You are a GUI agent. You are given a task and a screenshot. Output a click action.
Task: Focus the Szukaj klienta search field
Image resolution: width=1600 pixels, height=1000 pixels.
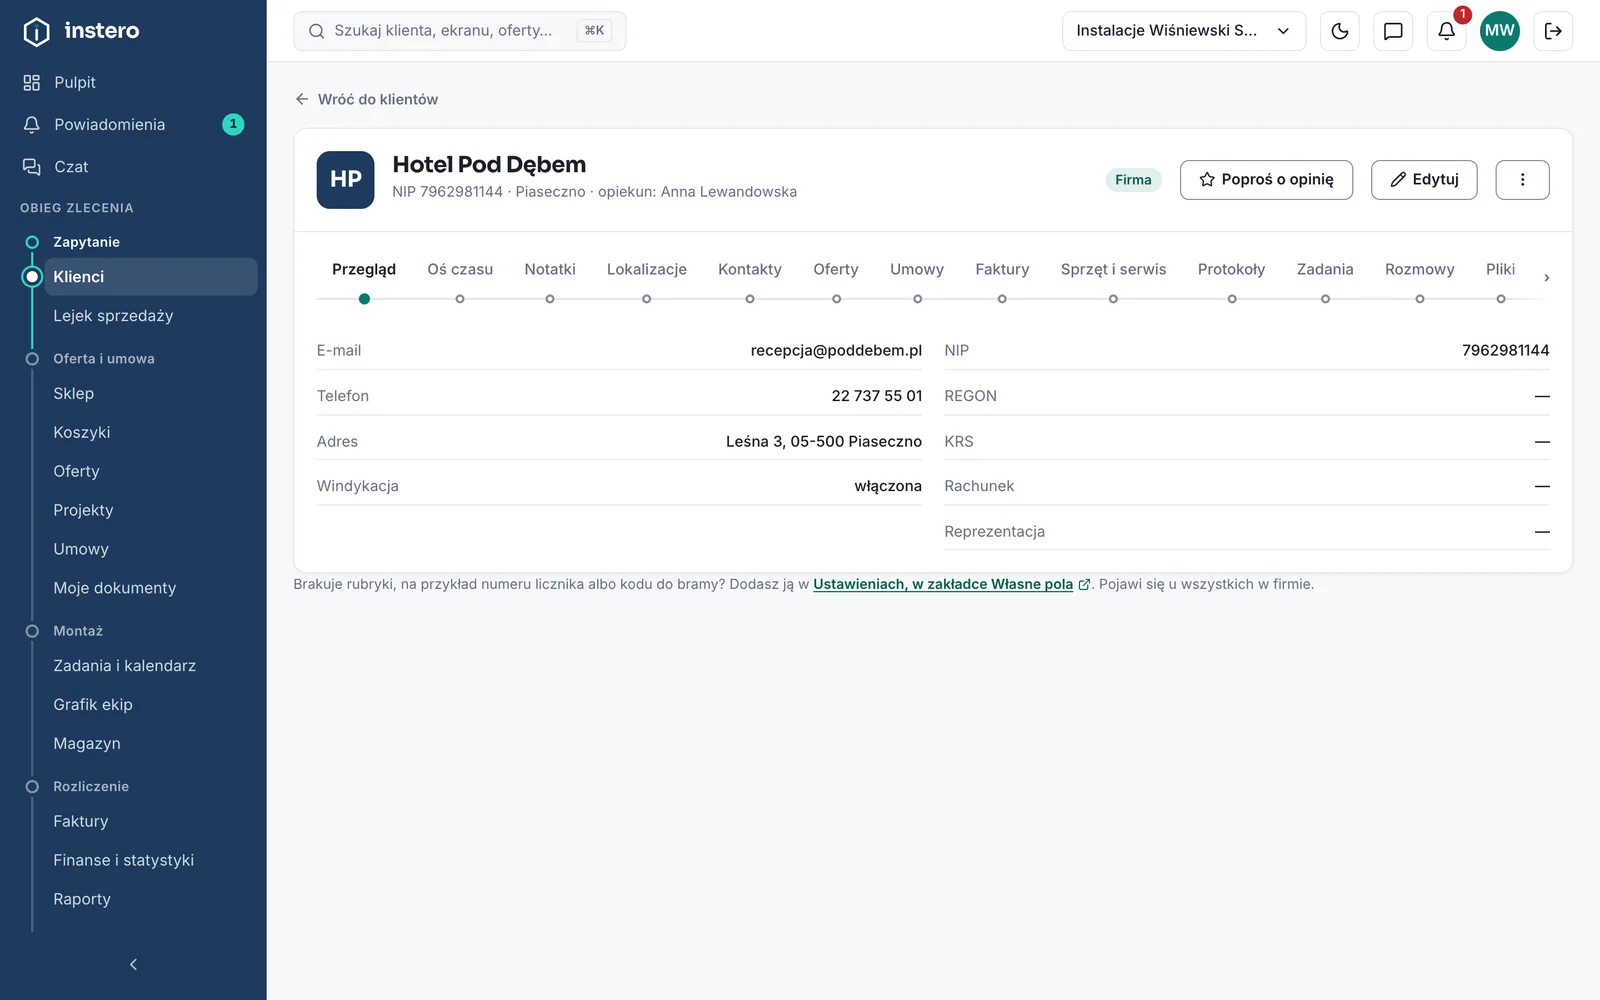460,31
